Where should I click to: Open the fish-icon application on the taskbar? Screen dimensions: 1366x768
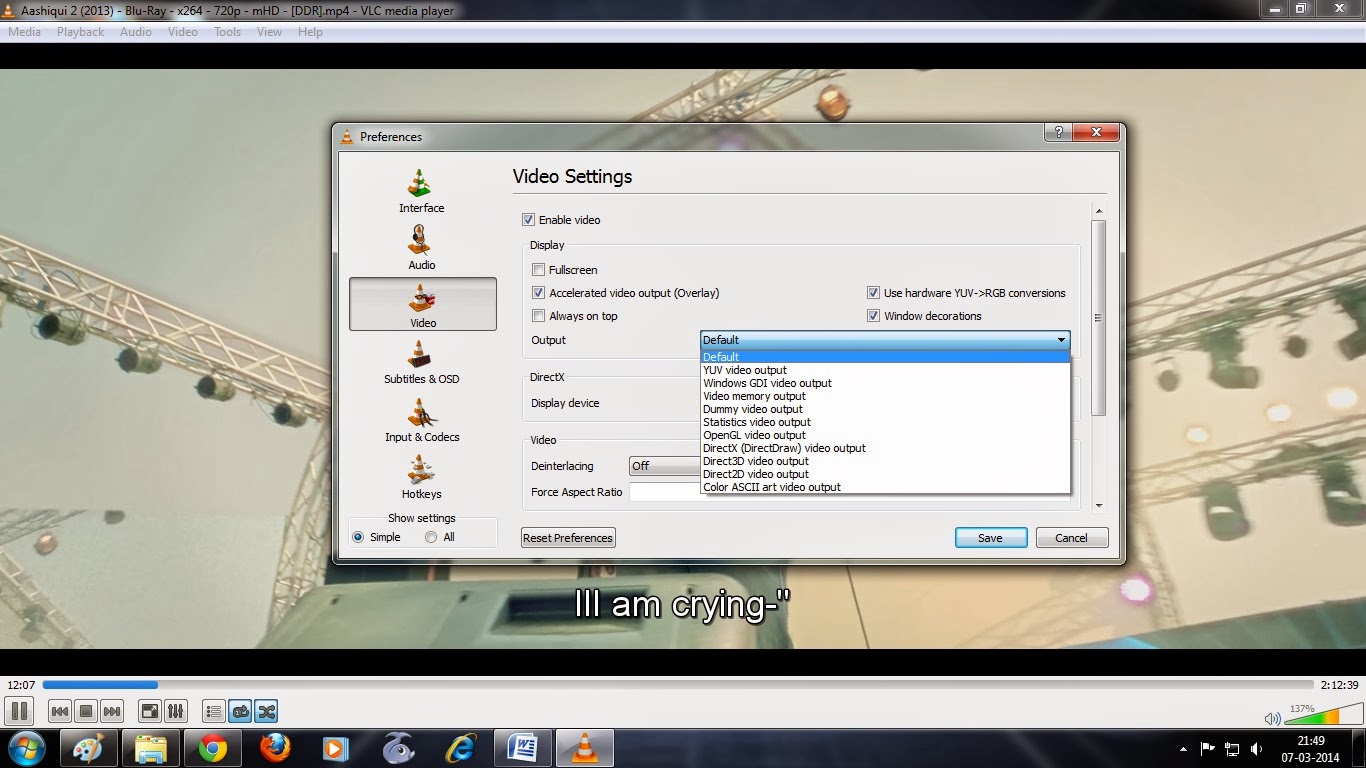pos(398,748)
